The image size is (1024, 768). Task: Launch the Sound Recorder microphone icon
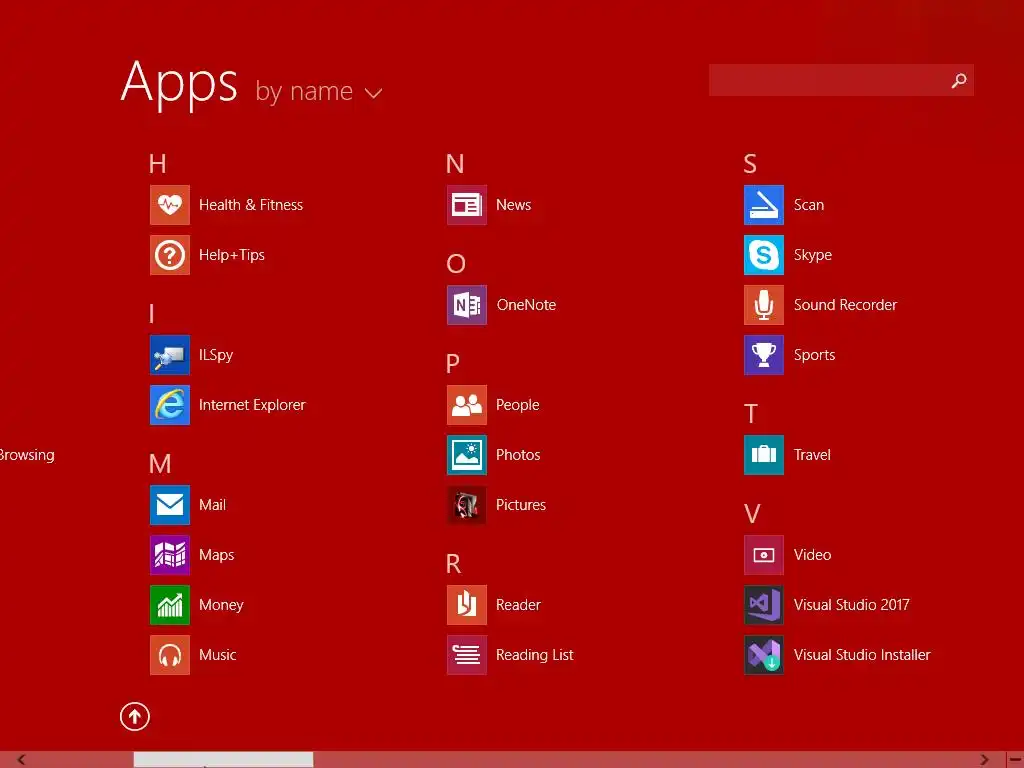(x=764, y=305)
